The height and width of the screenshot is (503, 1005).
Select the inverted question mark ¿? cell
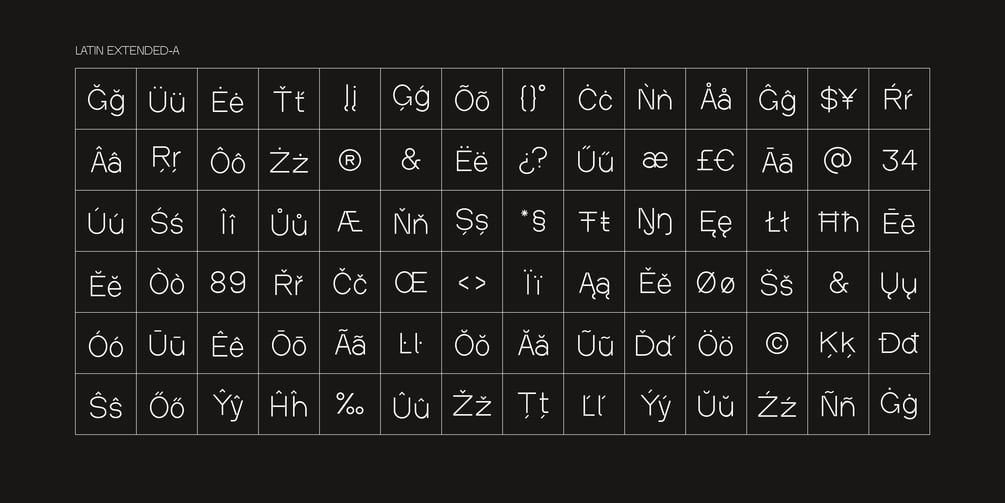[x=533, y=160]
